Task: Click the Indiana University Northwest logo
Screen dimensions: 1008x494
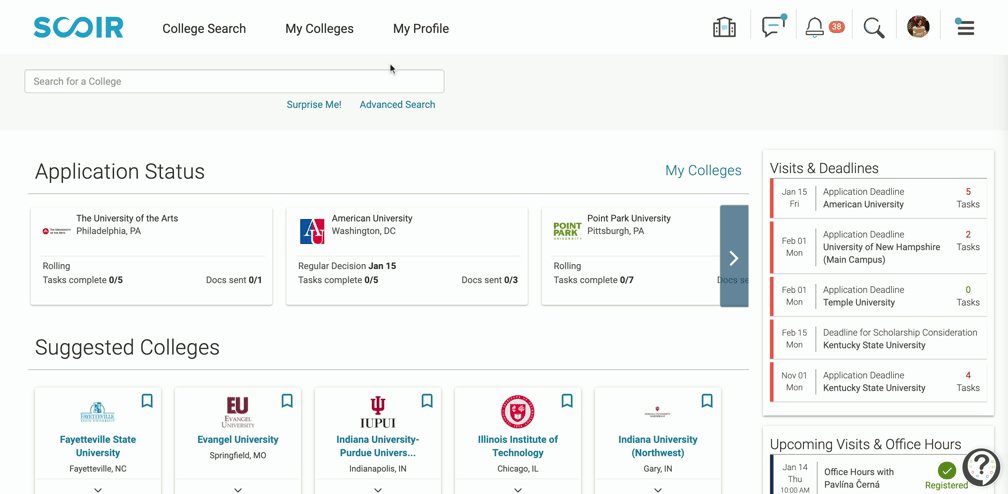Action: [x=657, y=412]
